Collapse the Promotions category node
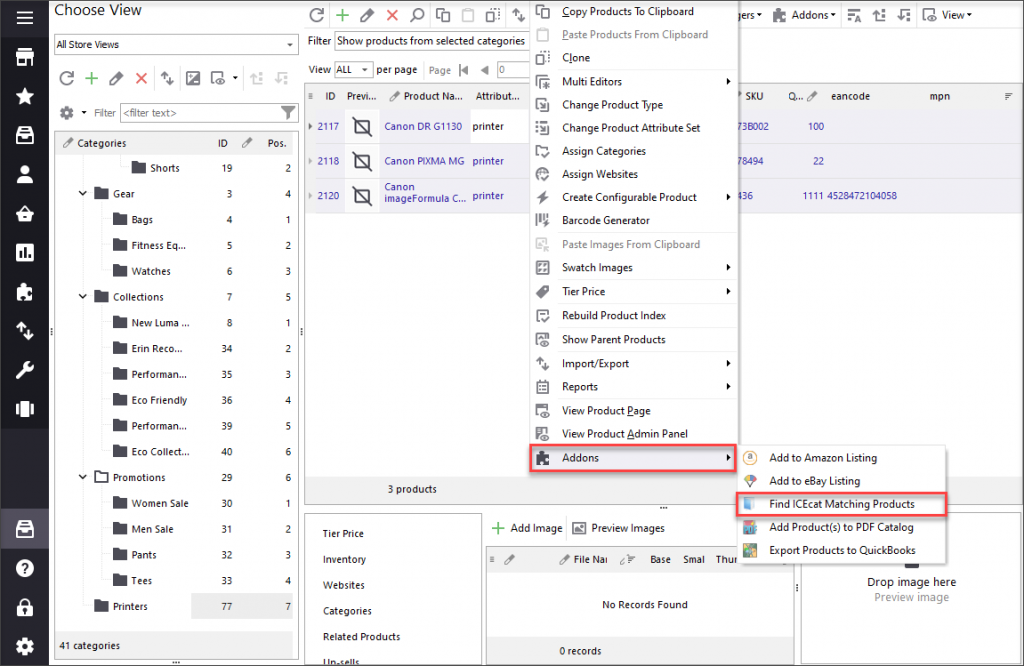This screenshot has width=1024, height=666. click(83, 478)
